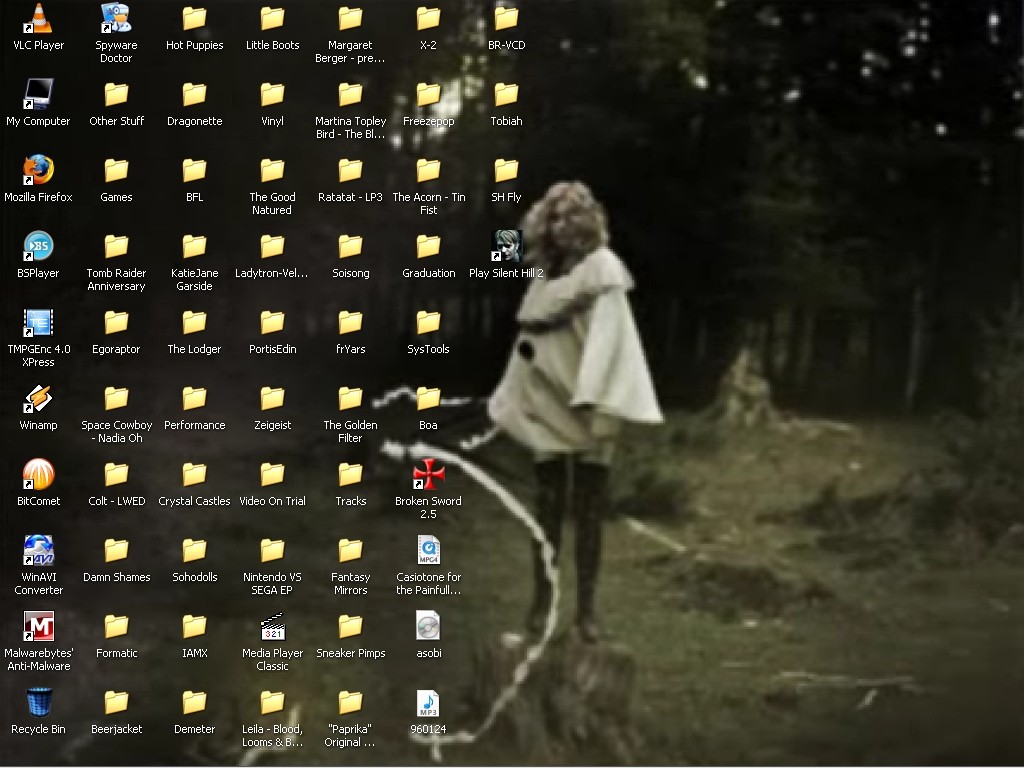This screenshot has height=768, width=1024.
Task: Select the asobi disc file icon
Action: point(428,627)
